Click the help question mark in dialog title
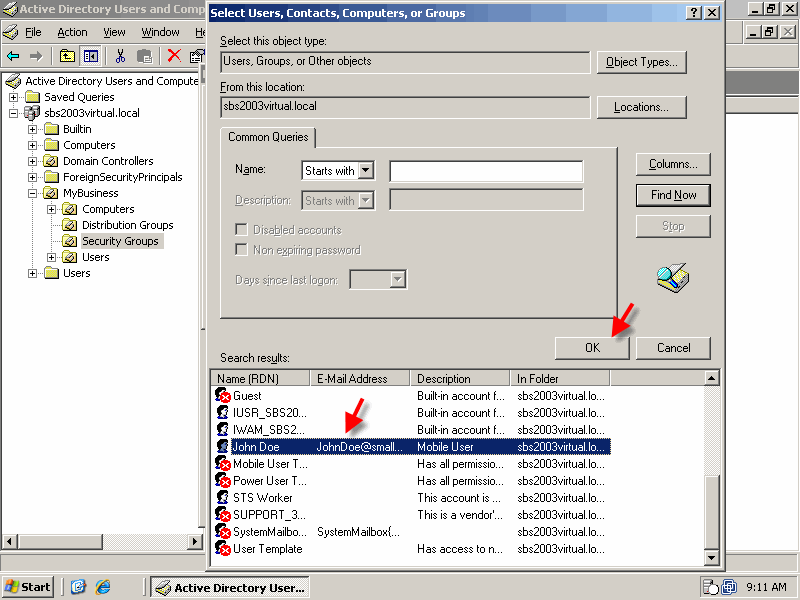The width and height of the screenshot is (800, 600). tap(693, 13)
